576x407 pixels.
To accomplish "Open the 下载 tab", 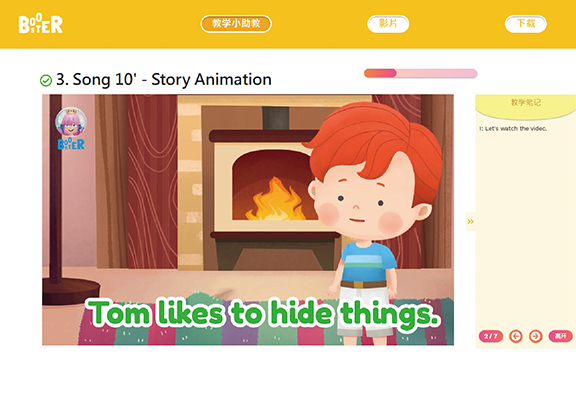I will pyautogui.click(x=526, y=24).
